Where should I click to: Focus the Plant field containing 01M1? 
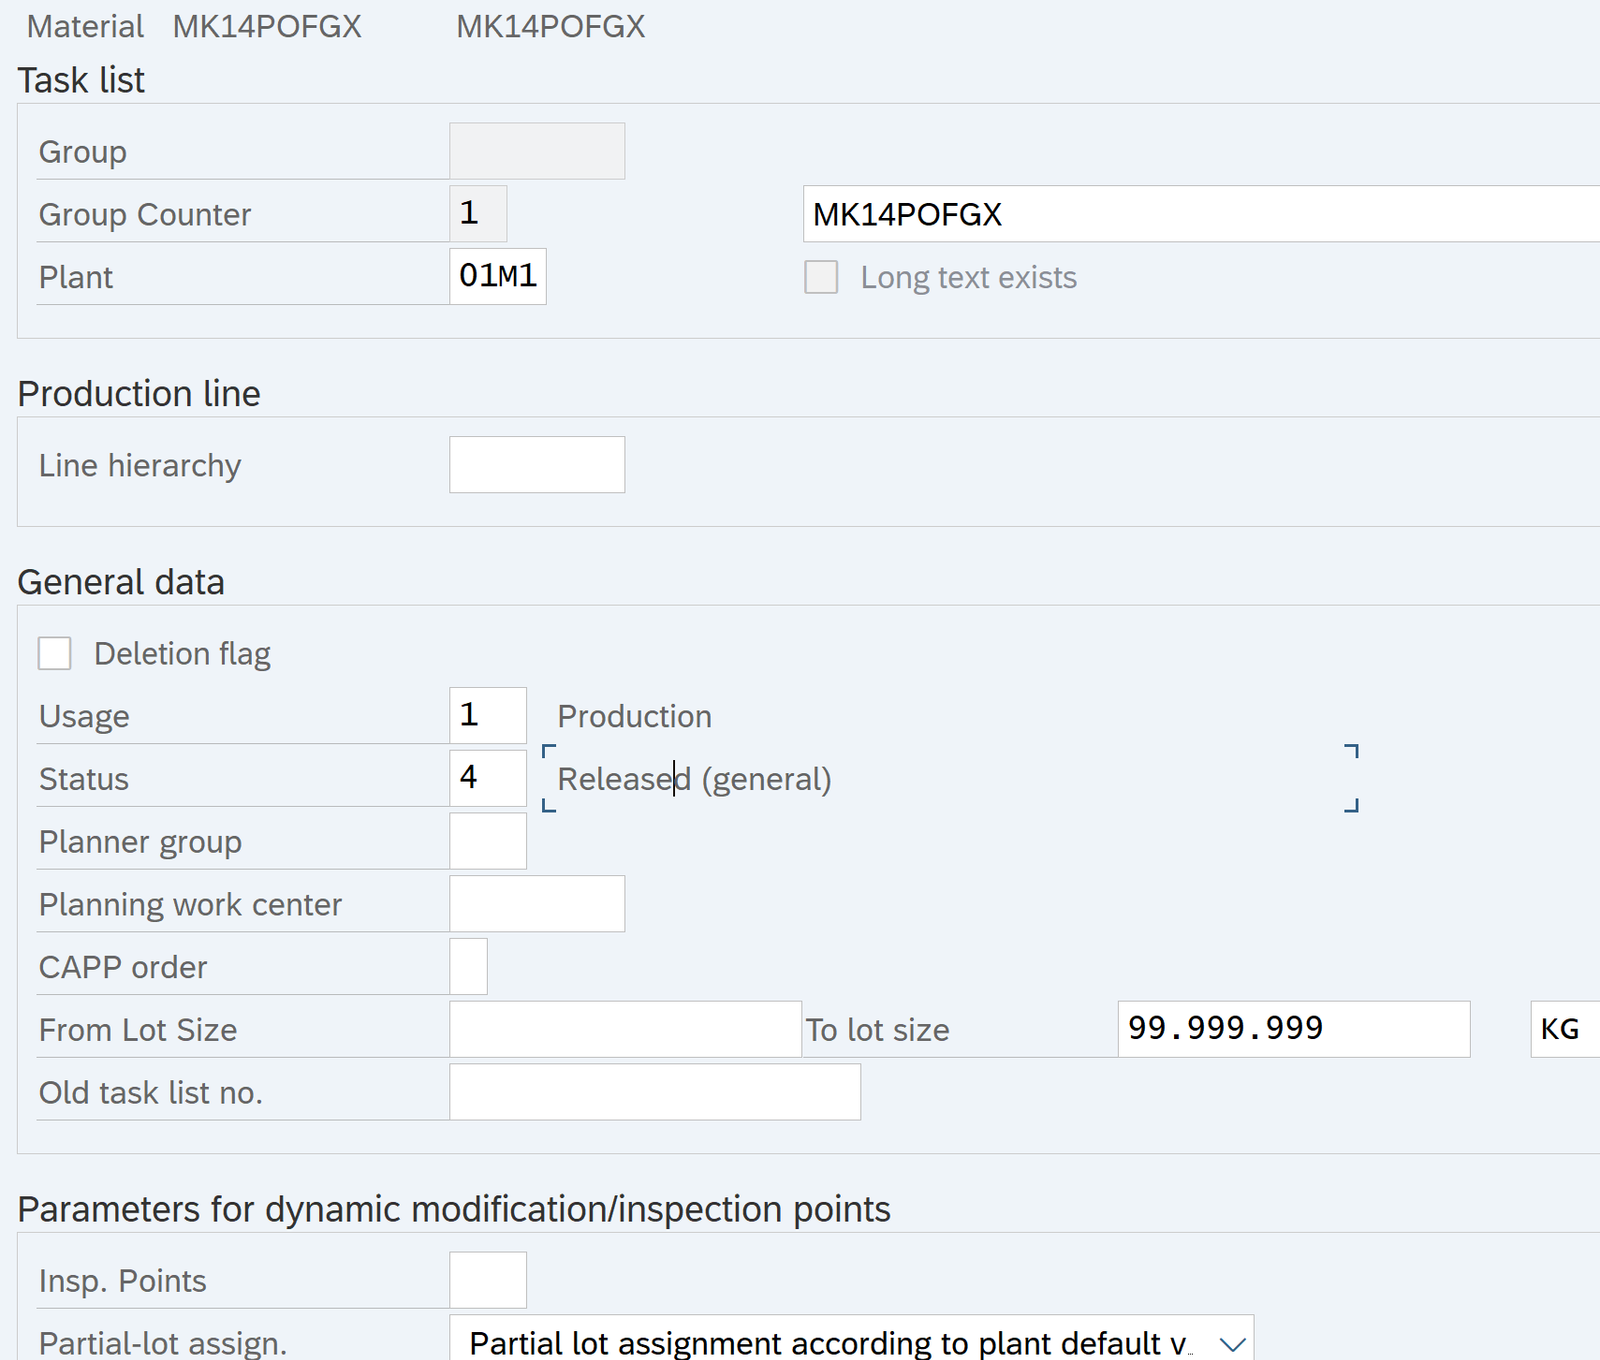click(497, 276)
